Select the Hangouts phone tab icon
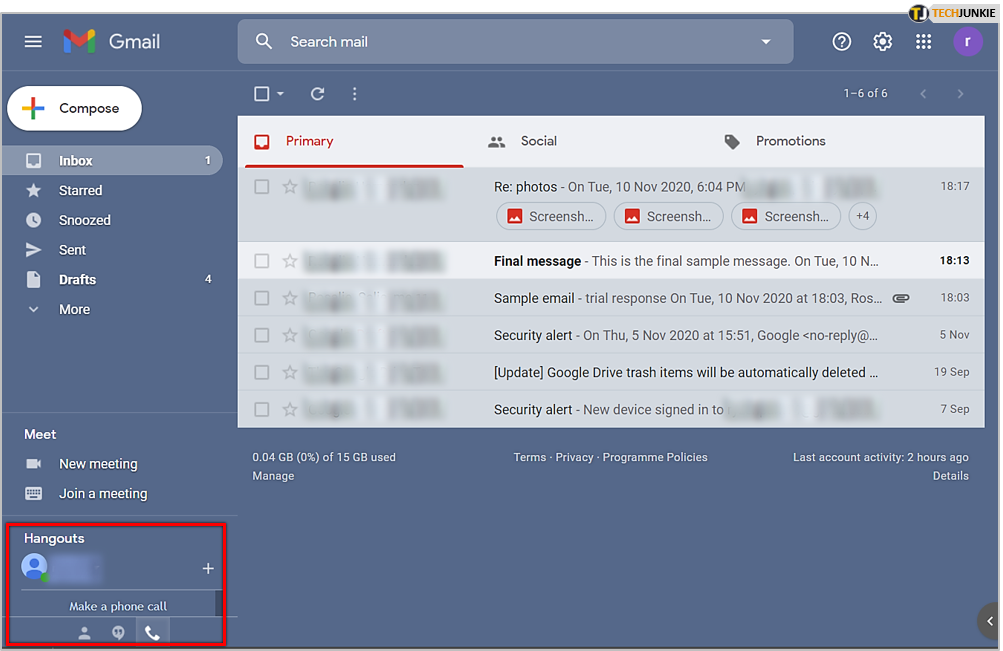This screenshot has height=651, width=1003. [x=152, y=631]
